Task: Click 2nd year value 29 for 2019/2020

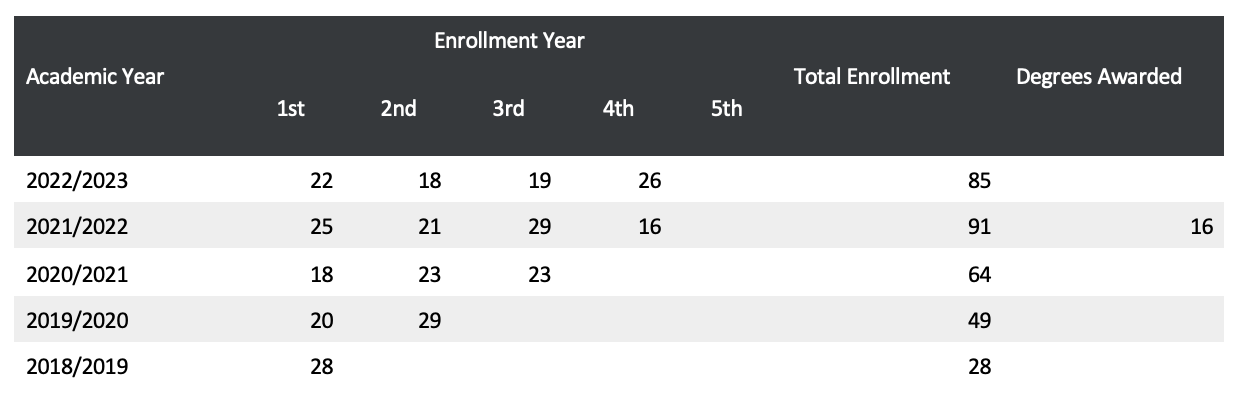Action: (x=430, y=320)
